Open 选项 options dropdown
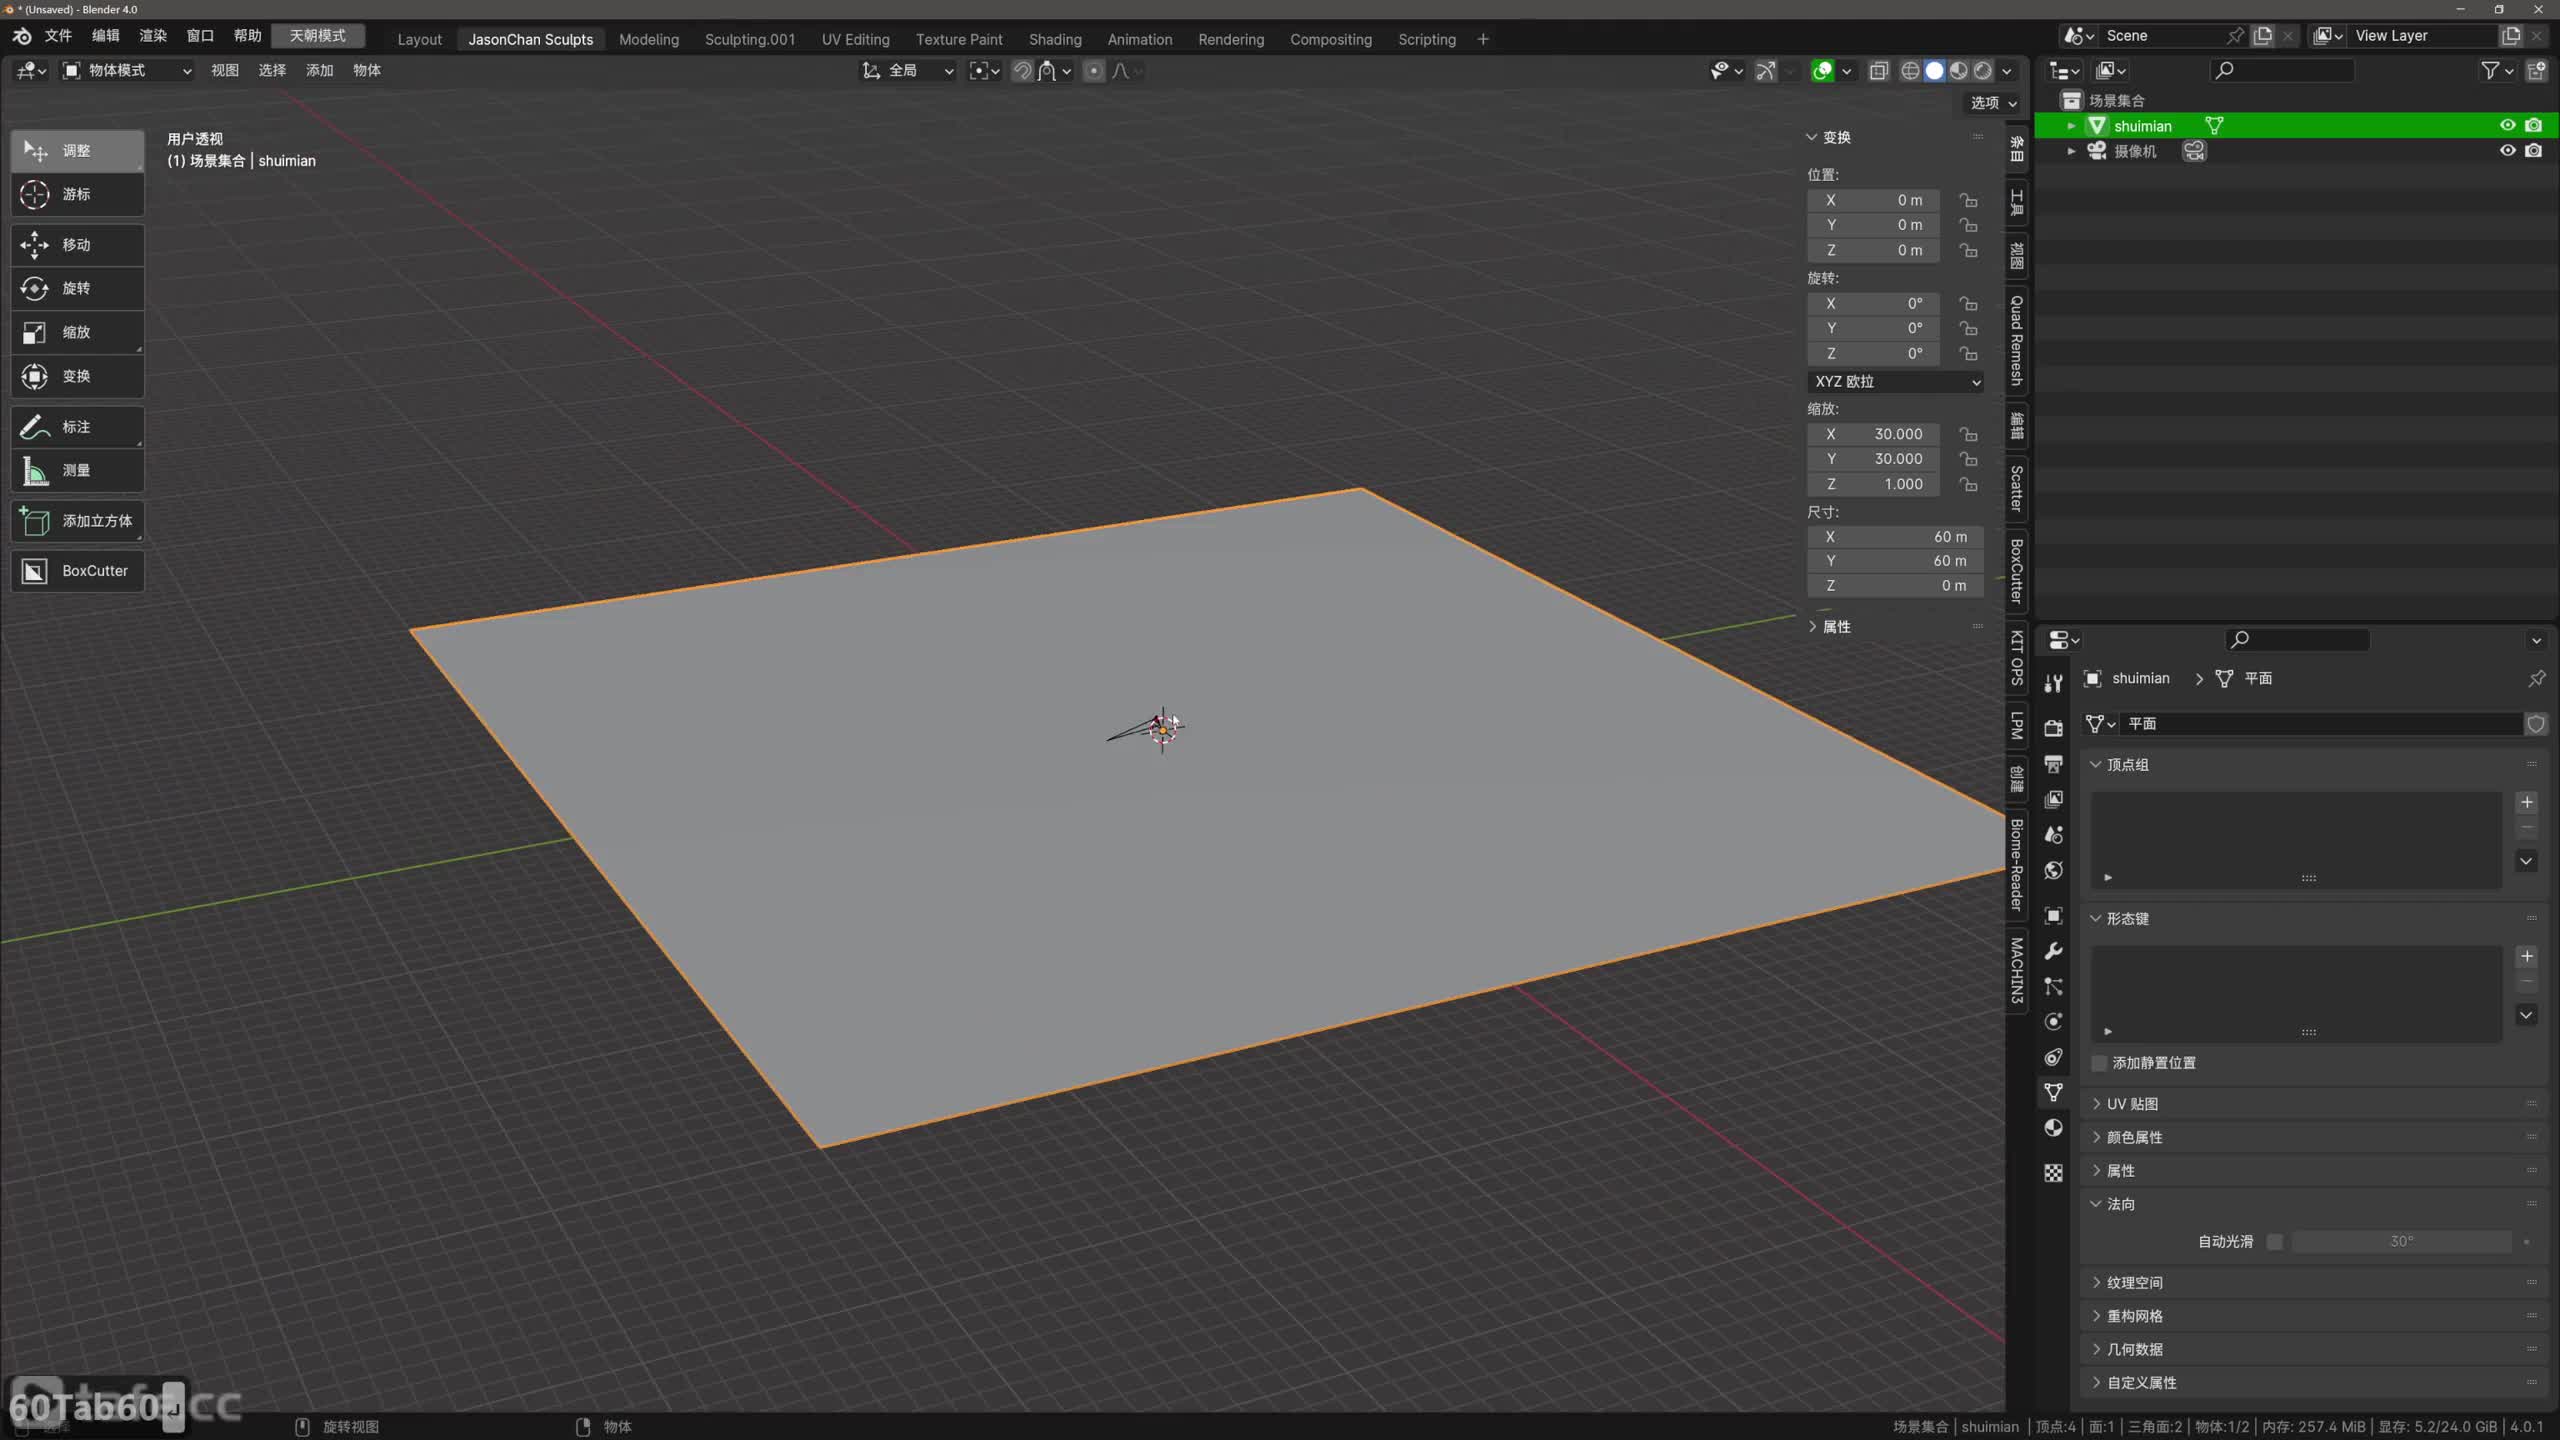The height and width of the screenshot is (1440, 2560). tap(1993, 103)
